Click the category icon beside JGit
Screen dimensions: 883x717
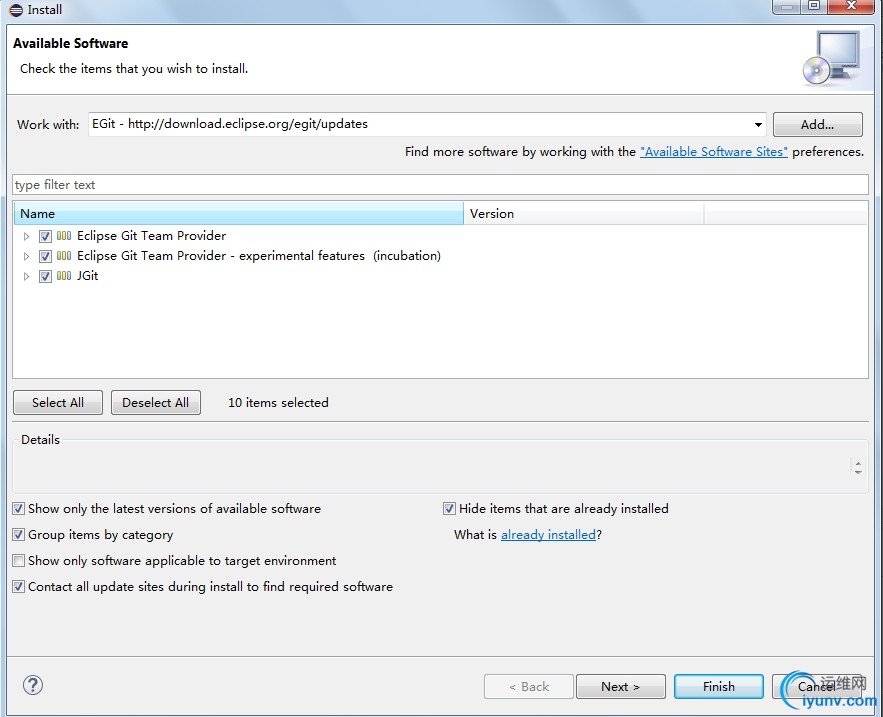pyautogui.click(x=64, y=275)
